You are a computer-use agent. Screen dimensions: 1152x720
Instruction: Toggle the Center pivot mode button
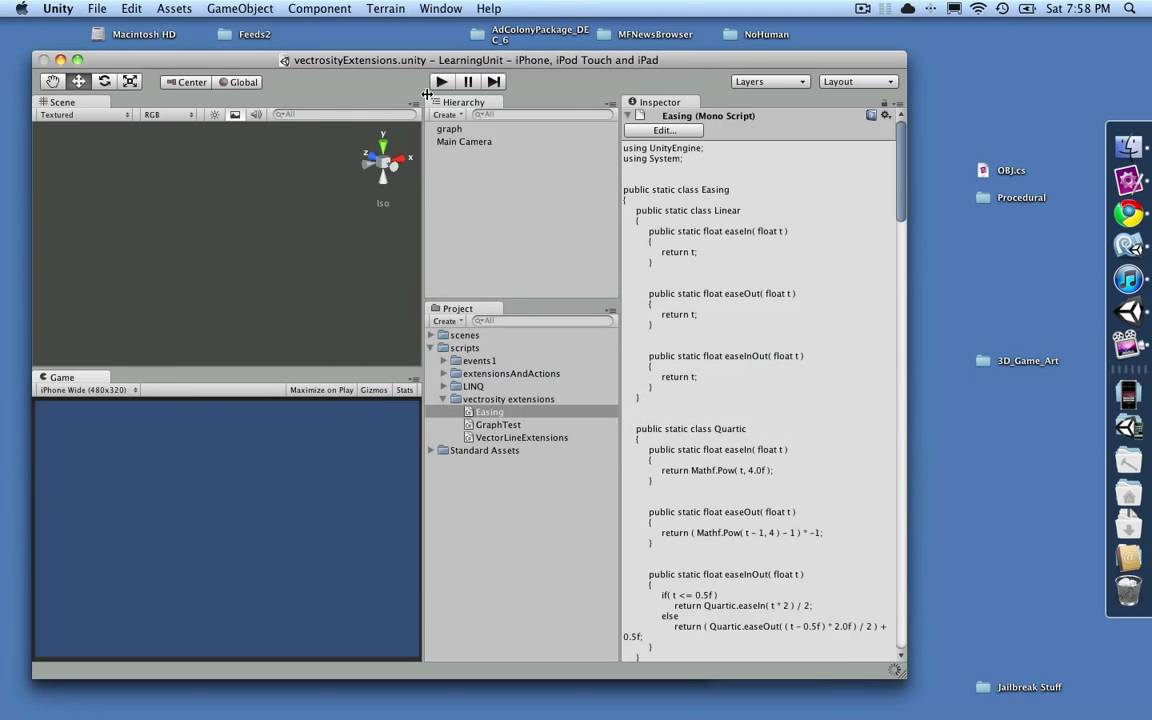tap(186, 82)
